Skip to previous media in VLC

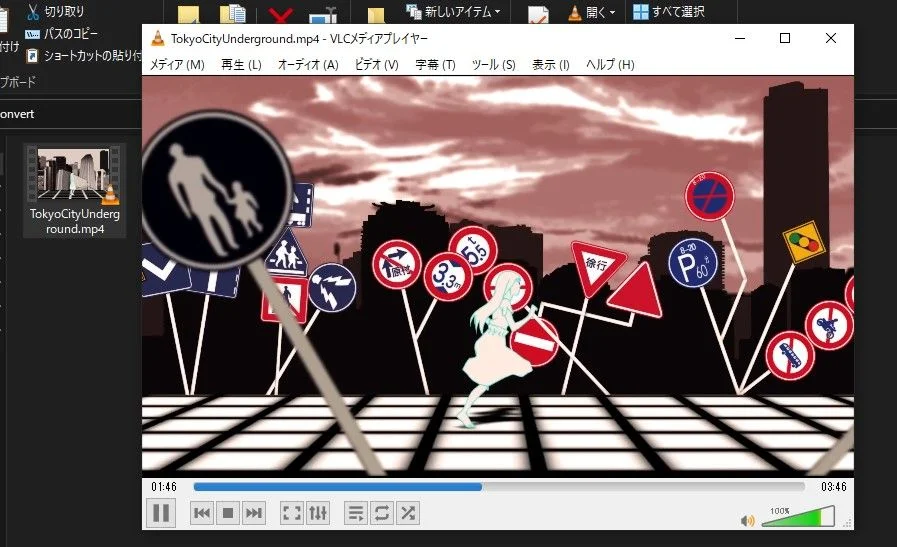pyautogui.click(x=201, y=513)
